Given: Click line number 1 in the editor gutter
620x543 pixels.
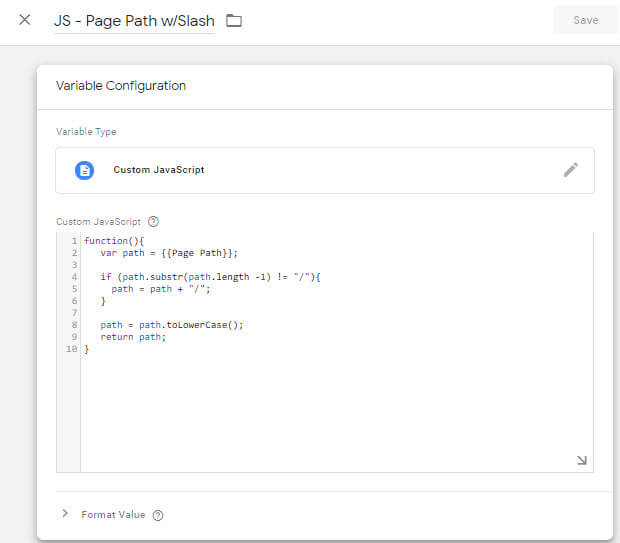Looking at the screenshot, I should tap(74, 241).
